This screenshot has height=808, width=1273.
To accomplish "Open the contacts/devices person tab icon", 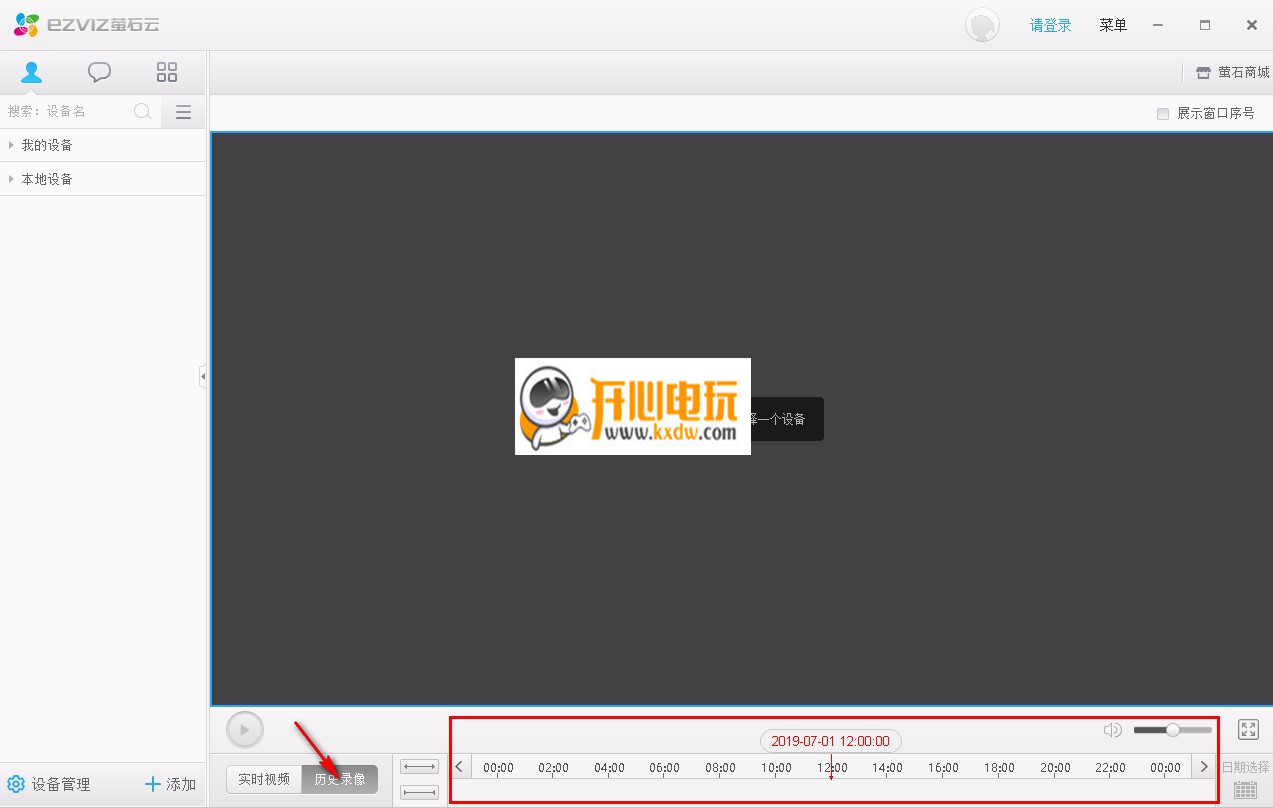I will (32, 72).
